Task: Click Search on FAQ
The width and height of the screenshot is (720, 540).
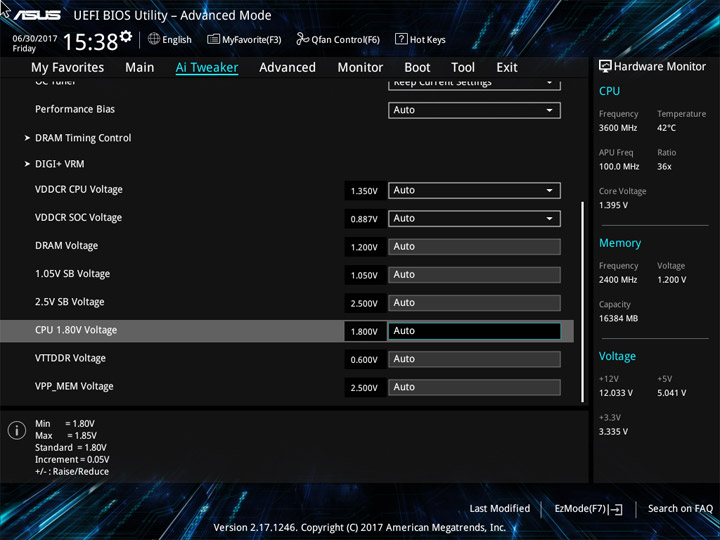Action: pyautogui.click(x=680, y=508)
